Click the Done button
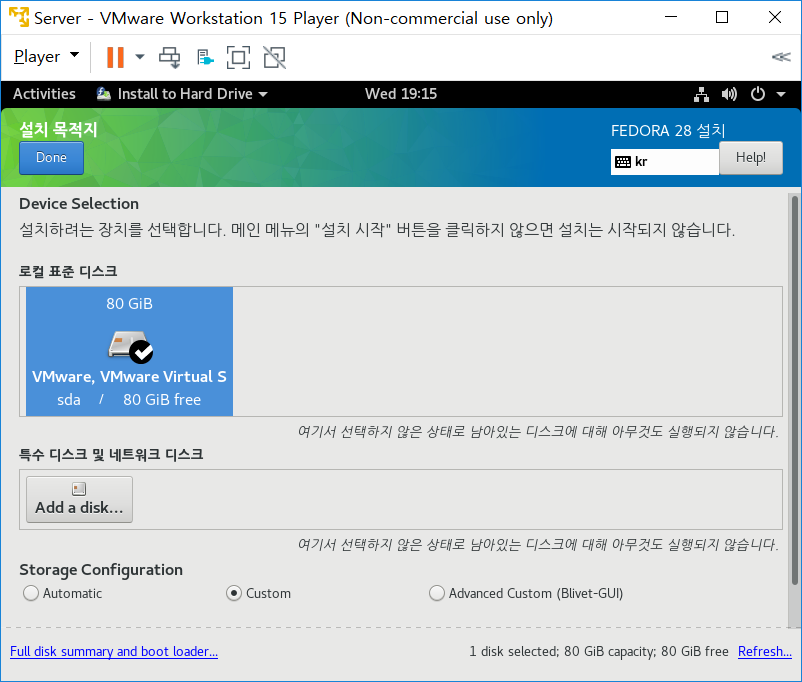This screenshot has width=802, height=682. tap(51, 158)
